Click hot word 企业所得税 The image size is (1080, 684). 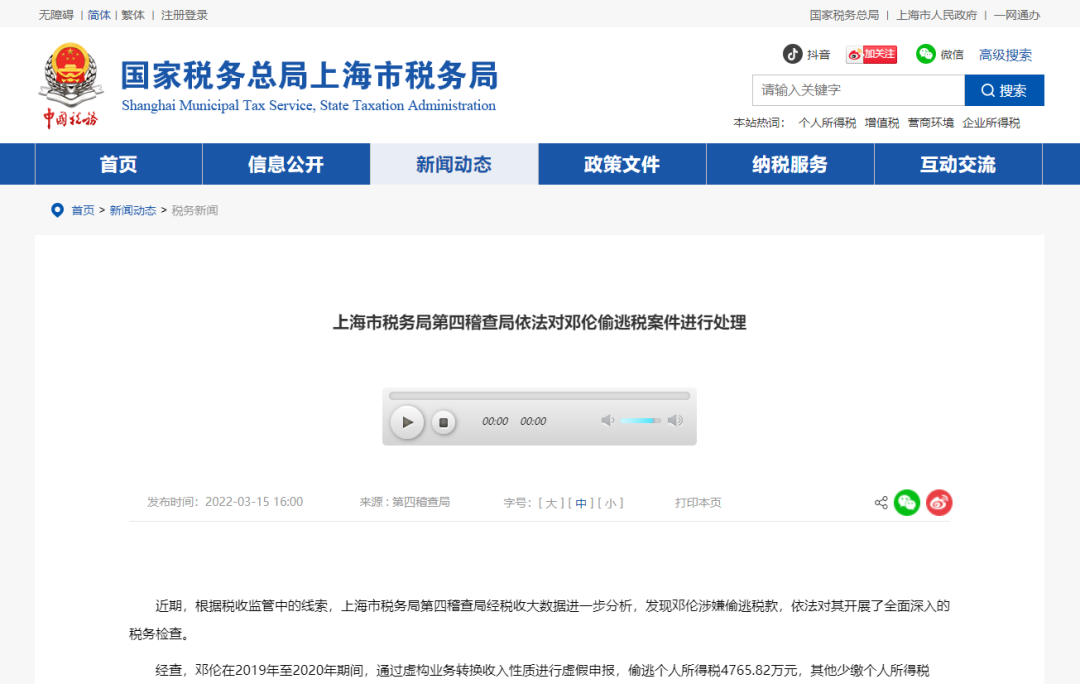pos(991,123)
